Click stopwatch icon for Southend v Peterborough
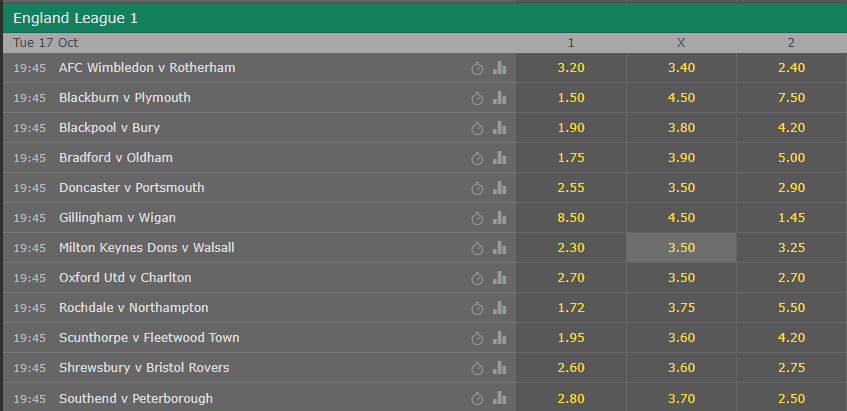The height and width of the screenshot is (411, 847). click(x=477, y=399)
